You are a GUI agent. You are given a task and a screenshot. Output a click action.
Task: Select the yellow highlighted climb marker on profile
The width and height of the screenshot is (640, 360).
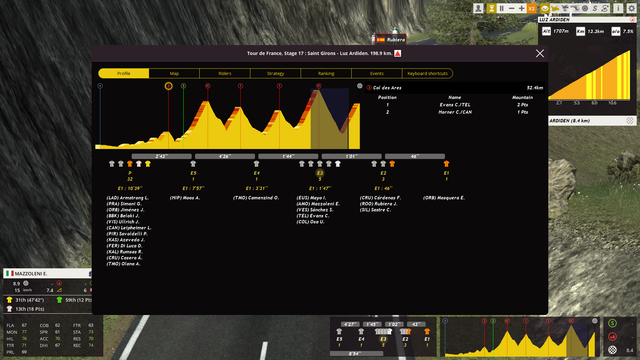click(169, 86)
